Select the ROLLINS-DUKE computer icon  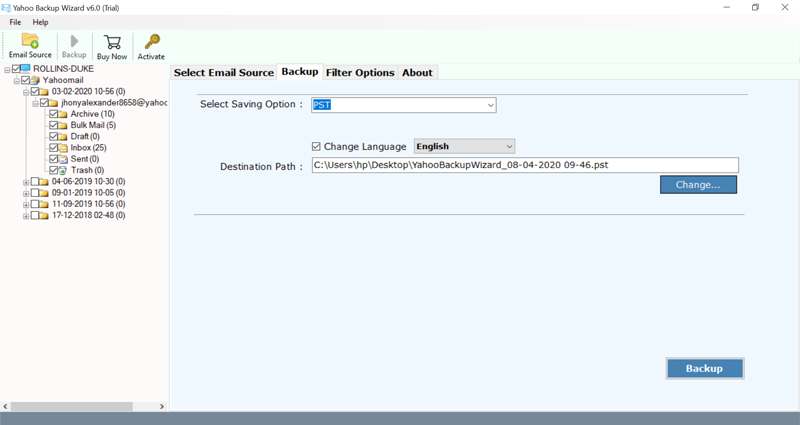click(x=26, y=68)
